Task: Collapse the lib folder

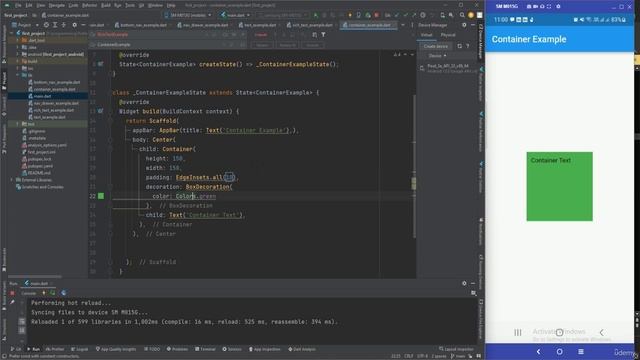Action: coord(18,75)
